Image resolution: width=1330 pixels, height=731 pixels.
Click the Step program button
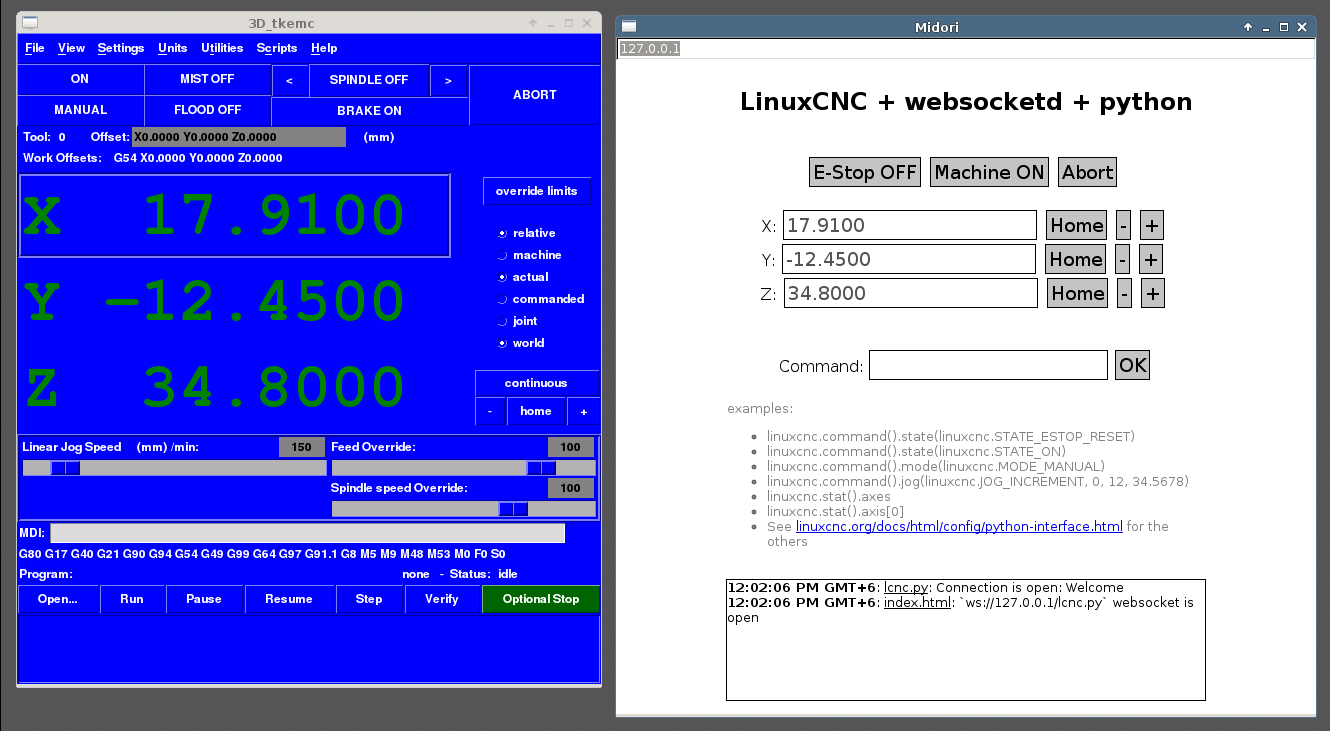pos(369,599)
